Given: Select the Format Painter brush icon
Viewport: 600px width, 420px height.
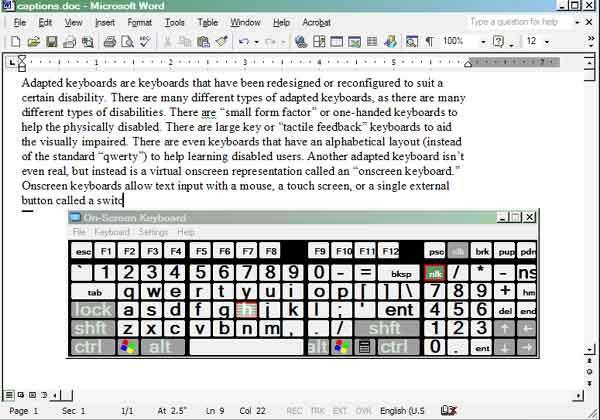Looking at the screenshot, I should tap(222, 41).
